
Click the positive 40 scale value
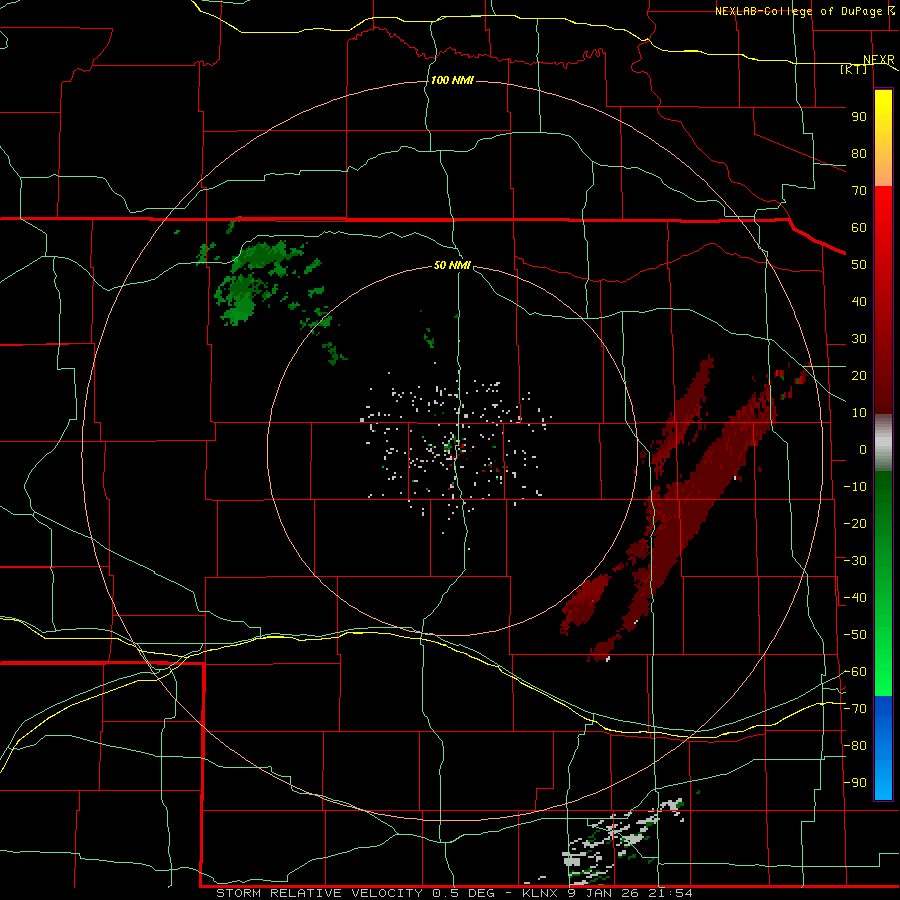click(x=859, y=301)
